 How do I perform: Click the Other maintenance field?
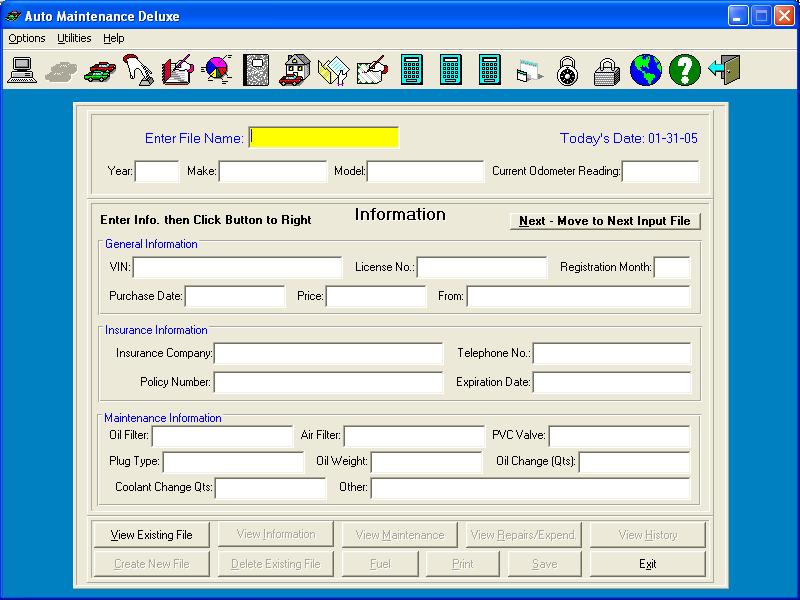point(531,488)
